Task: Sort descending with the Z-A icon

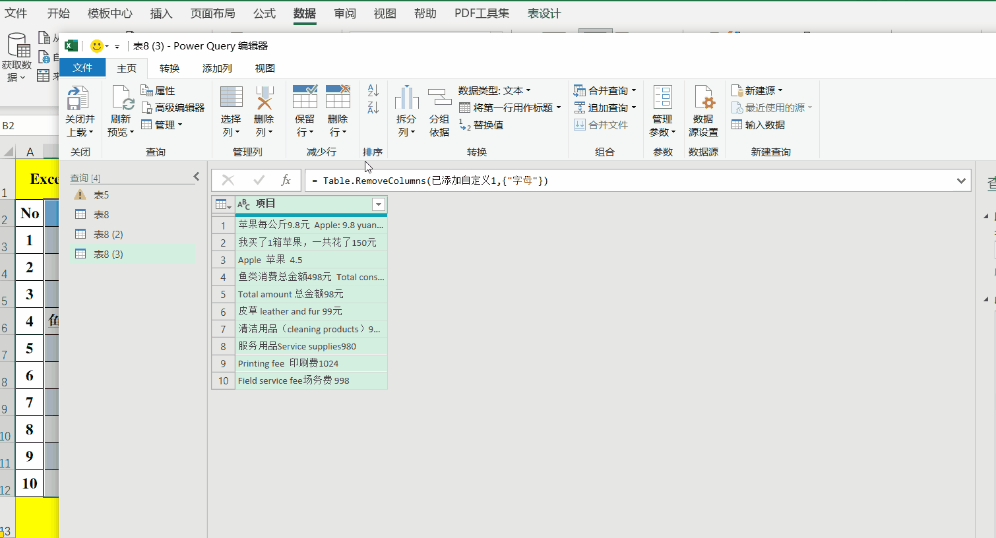Action: coord(373,107)
